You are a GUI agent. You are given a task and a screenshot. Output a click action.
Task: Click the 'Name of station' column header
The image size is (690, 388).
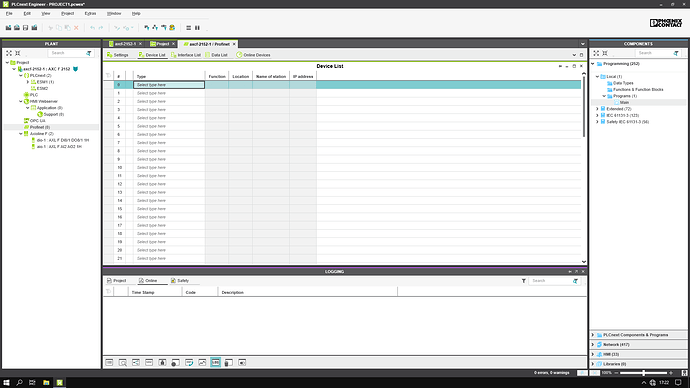pyautogui.click(x=271, y=77)
